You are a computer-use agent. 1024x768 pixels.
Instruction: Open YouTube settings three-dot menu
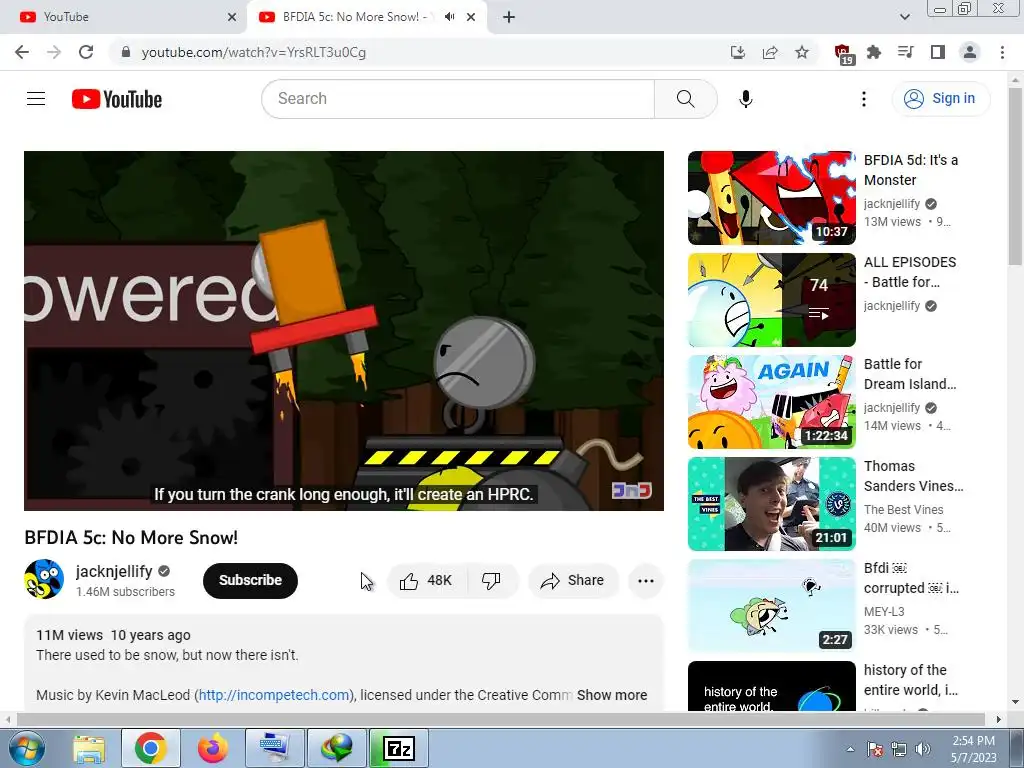pos(863,99)
